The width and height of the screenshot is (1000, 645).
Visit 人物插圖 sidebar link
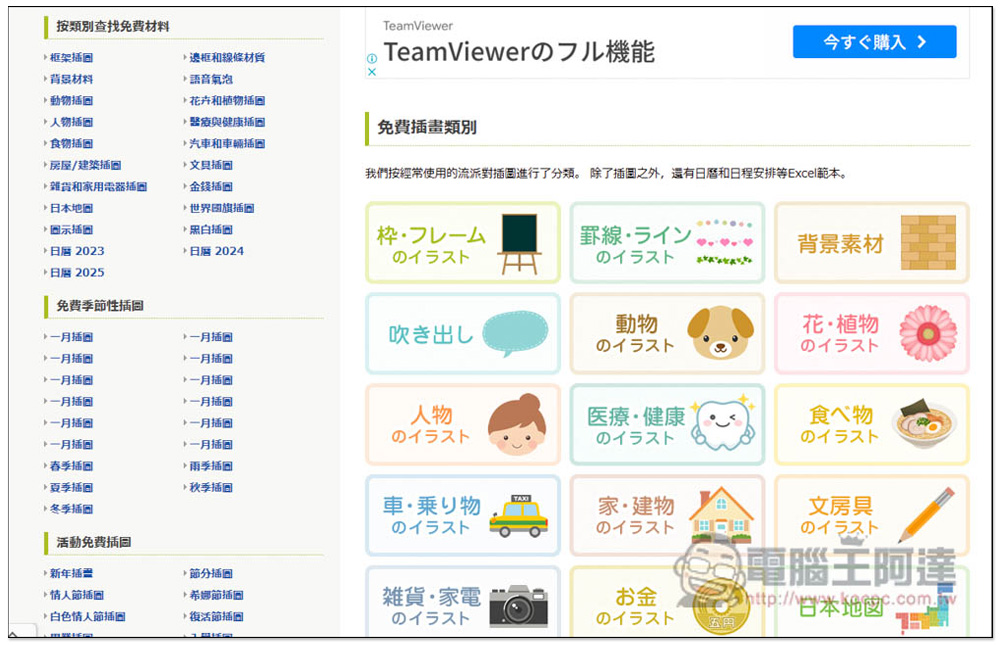point(71,122)
